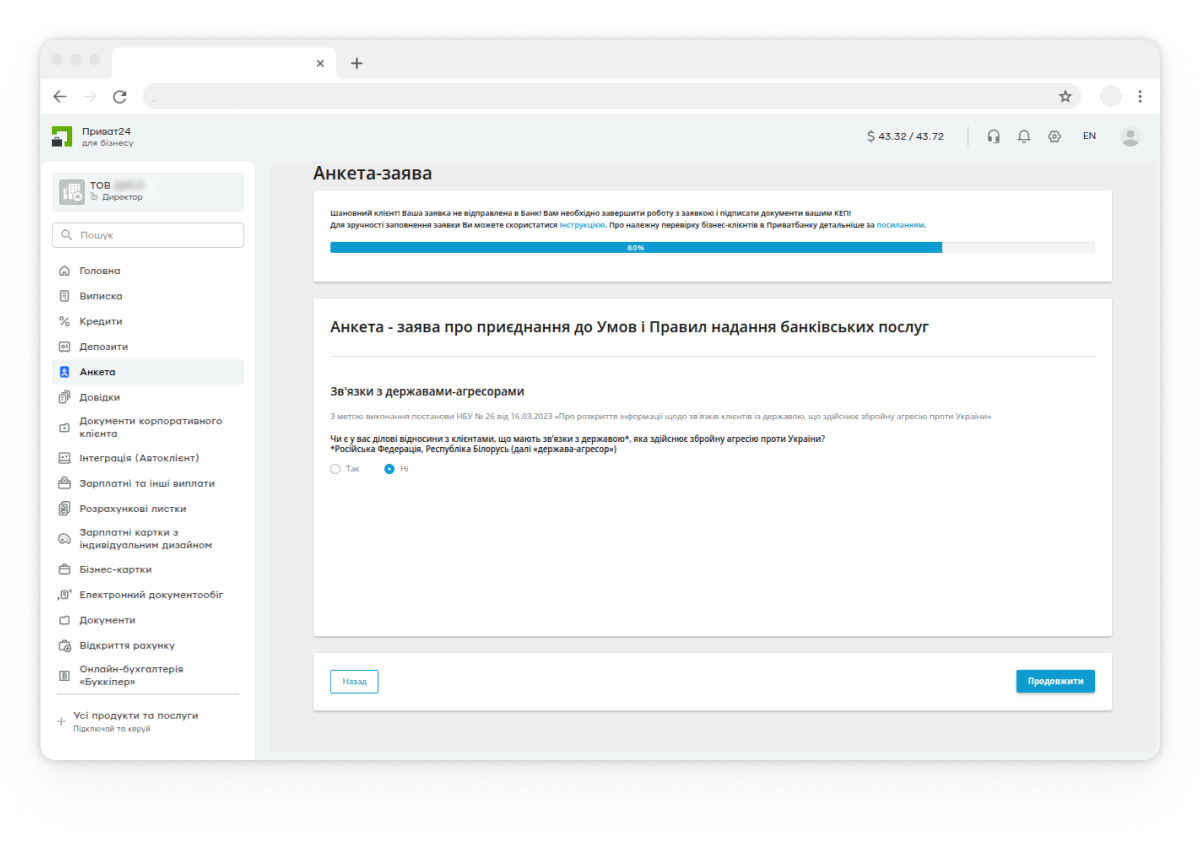Image resolution: width=1200 pixels, height=860 pixels.
Task: Expand the ТОВ company selector
Action: click(x=148, y=191)
